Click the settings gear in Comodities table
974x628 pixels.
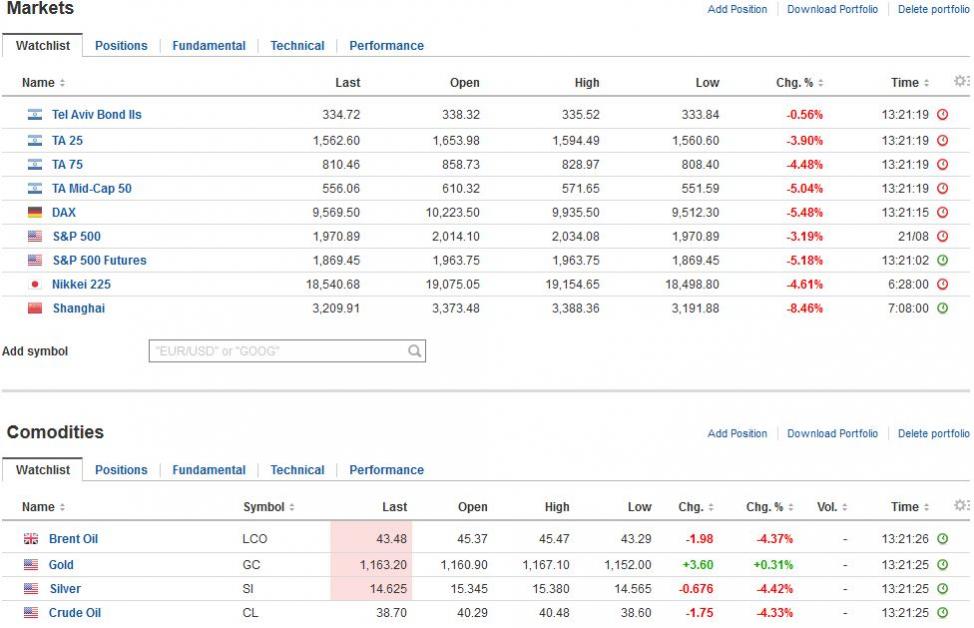(x=960, y=506)
